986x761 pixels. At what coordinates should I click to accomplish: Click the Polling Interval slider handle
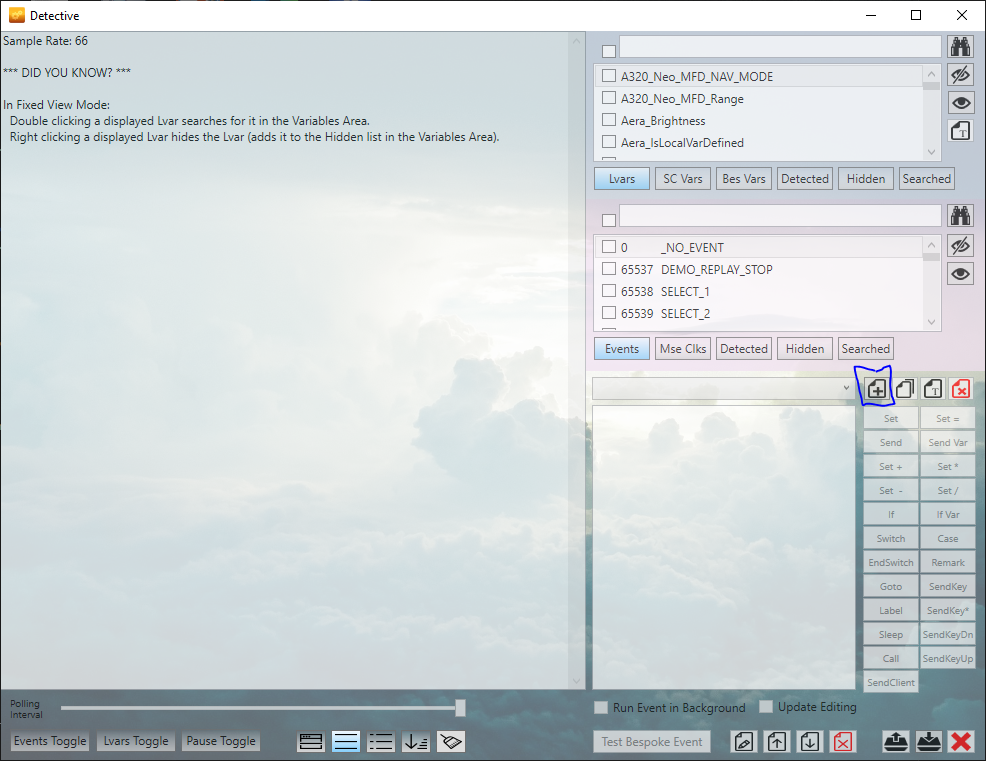point(460,708)
